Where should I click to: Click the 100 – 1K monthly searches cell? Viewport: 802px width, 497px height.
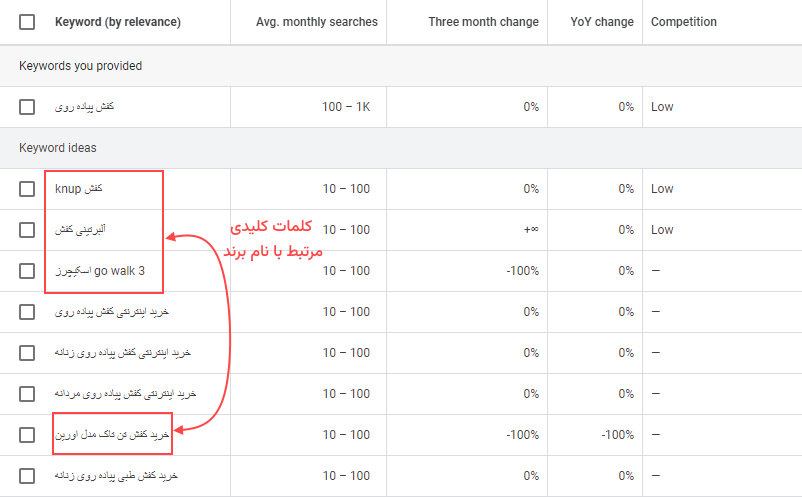[x=346, y=107]
